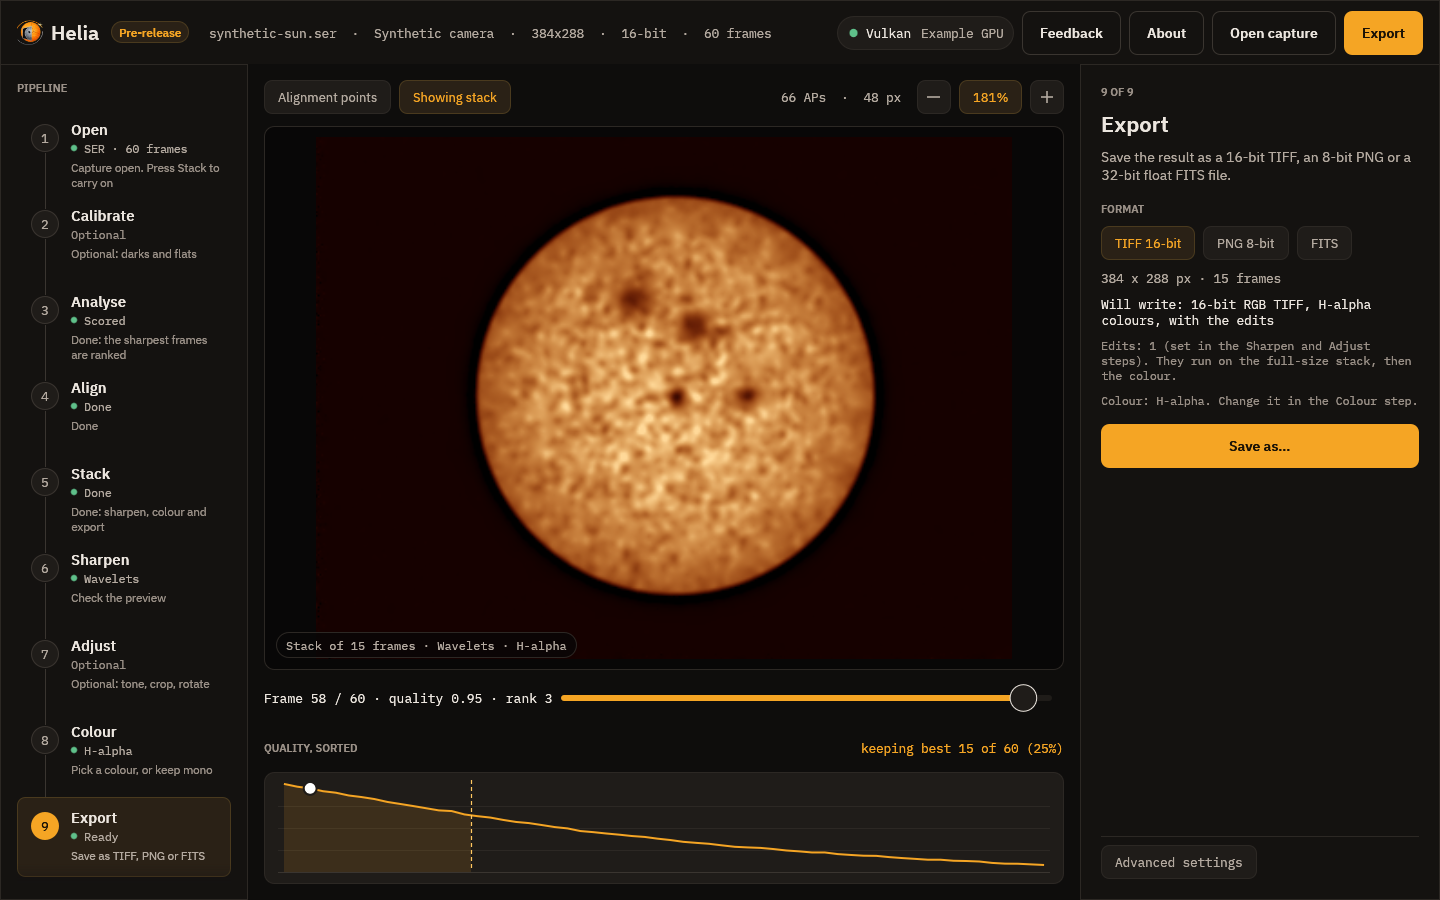Choose TIFF 16-bit export format
The height and width of the screenshot is (900, 1440).
coord(1148,243)
